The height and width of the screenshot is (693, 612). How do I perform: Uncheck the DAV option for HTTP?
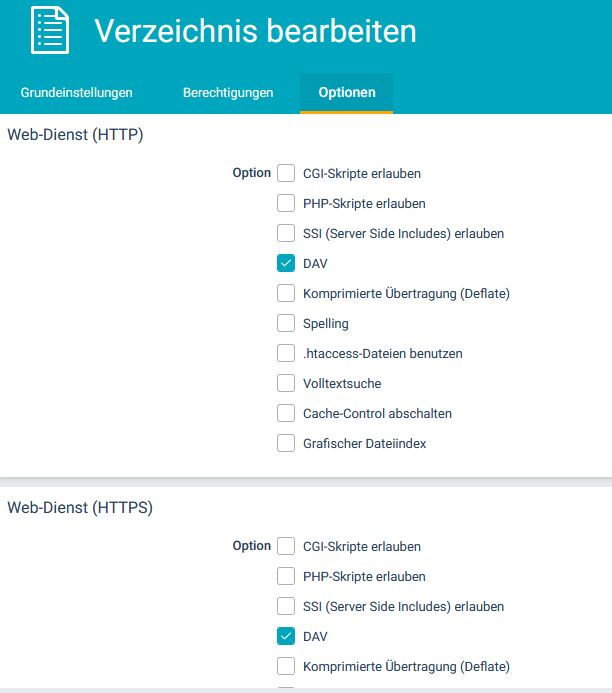pyautogui.click(x=286, y=263)
